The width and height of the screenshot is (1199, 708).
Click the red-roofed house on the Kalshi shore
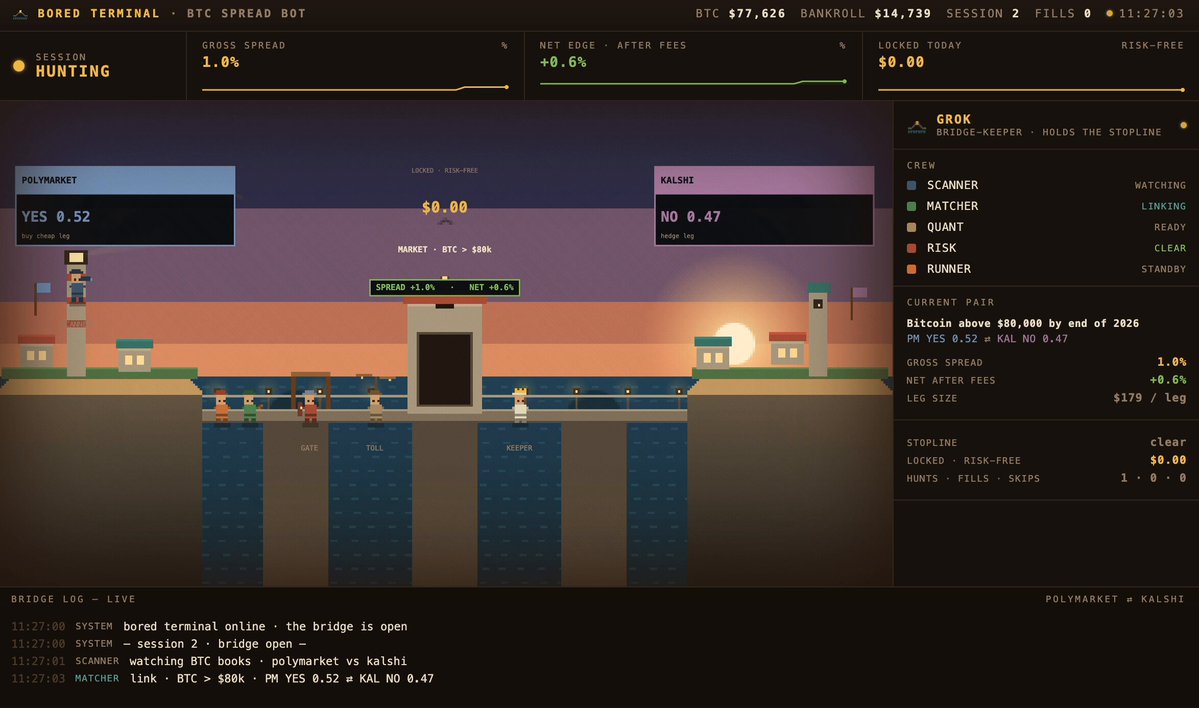(x=788, y=349)
